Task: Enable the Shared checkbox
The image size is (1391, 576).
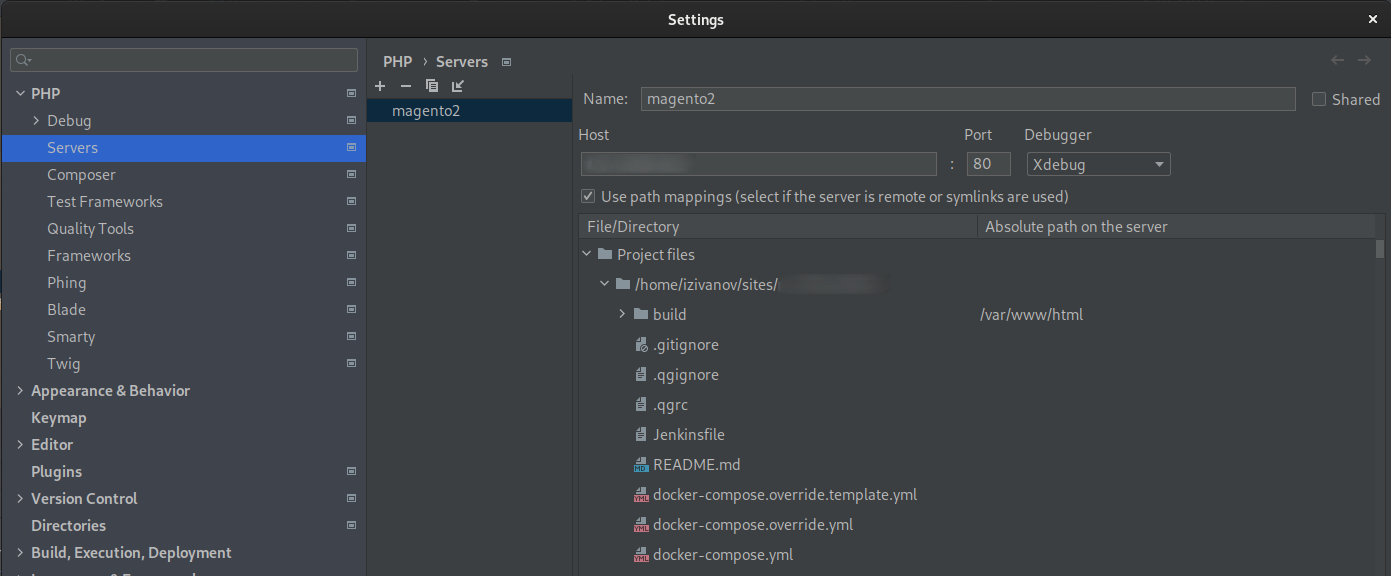Action: pyautogui.click(x=1319, y=99)
